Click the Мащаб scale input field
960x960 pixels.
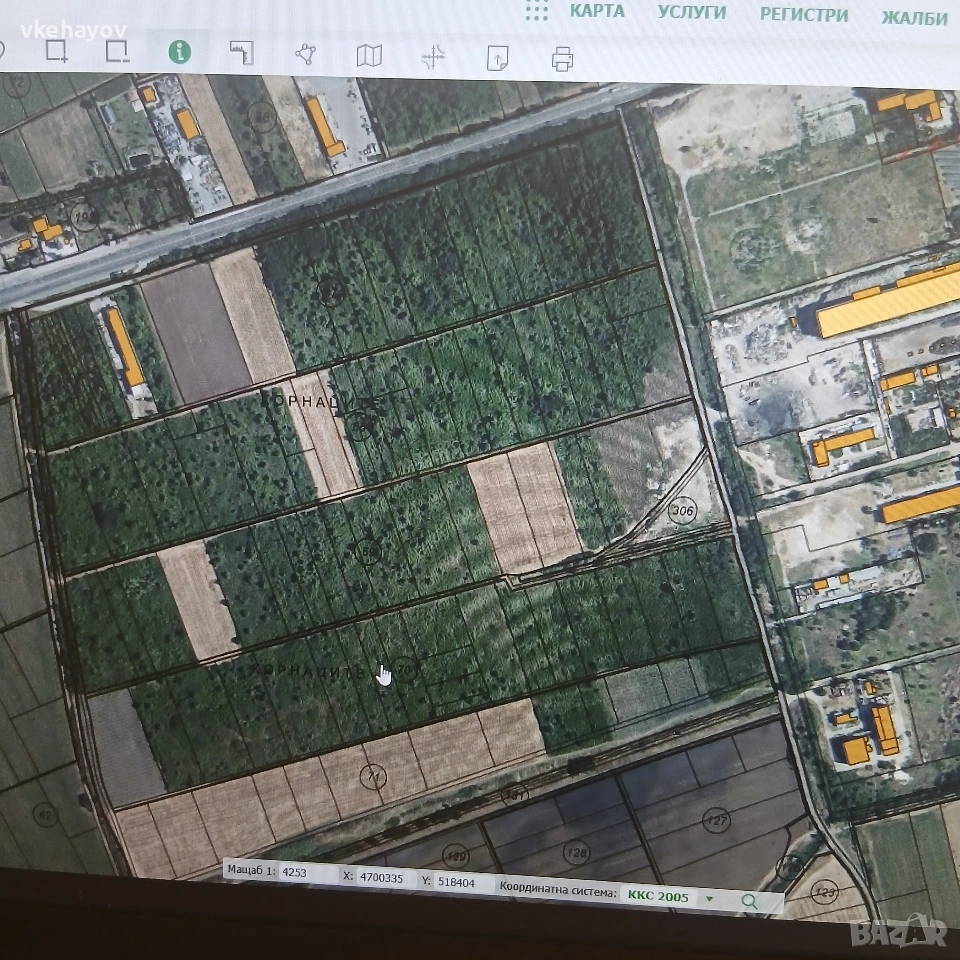[305, 871]
